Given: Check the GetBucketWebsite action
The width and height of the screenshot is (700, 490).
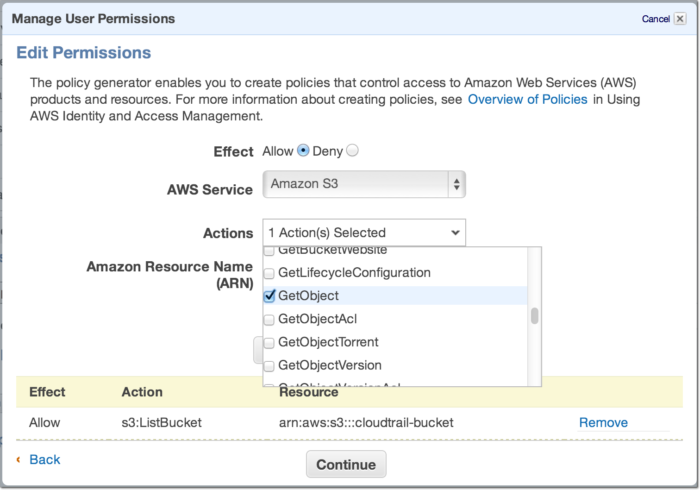Looking at the screenshot, I should (269, 250).
